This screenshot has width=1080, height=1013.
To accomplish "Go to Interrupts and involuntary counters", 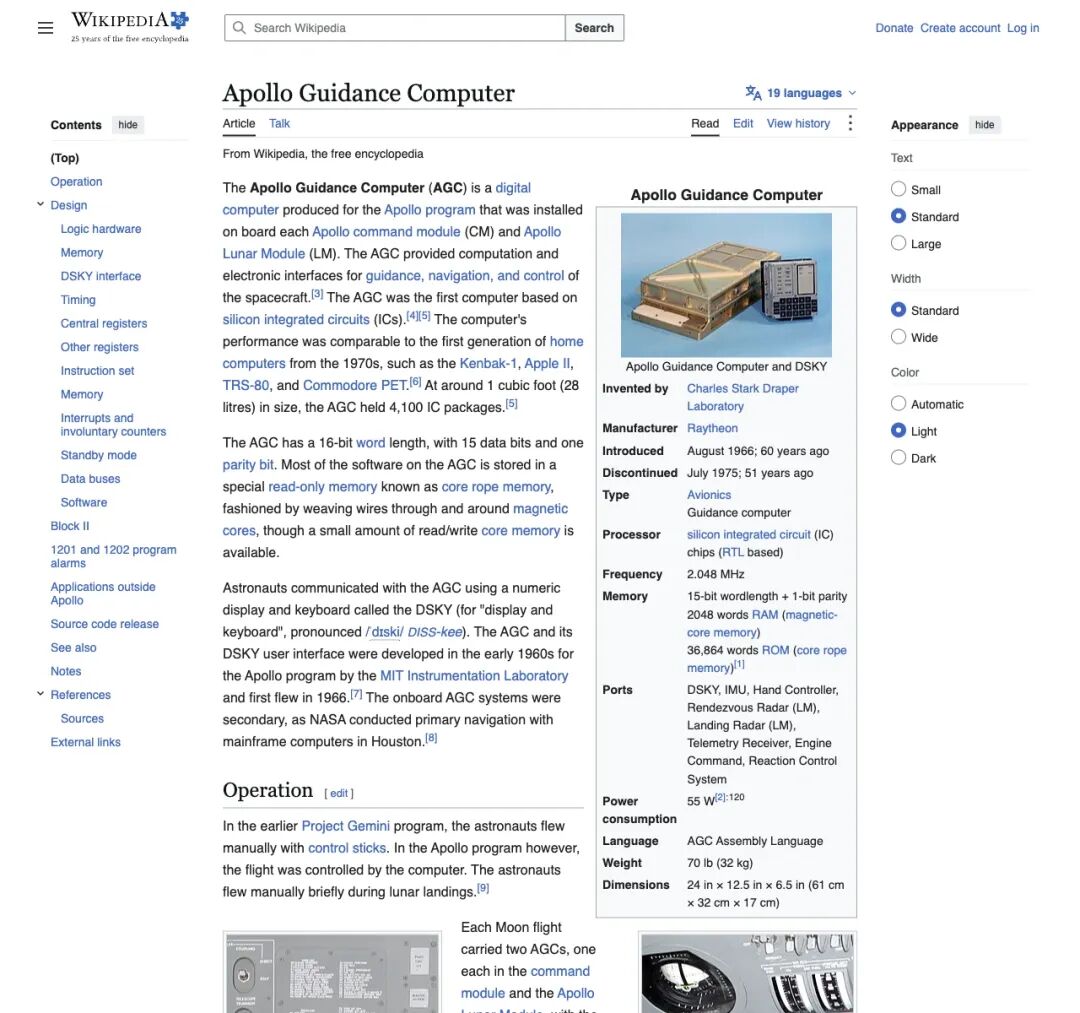I will (x=113, y=424).
